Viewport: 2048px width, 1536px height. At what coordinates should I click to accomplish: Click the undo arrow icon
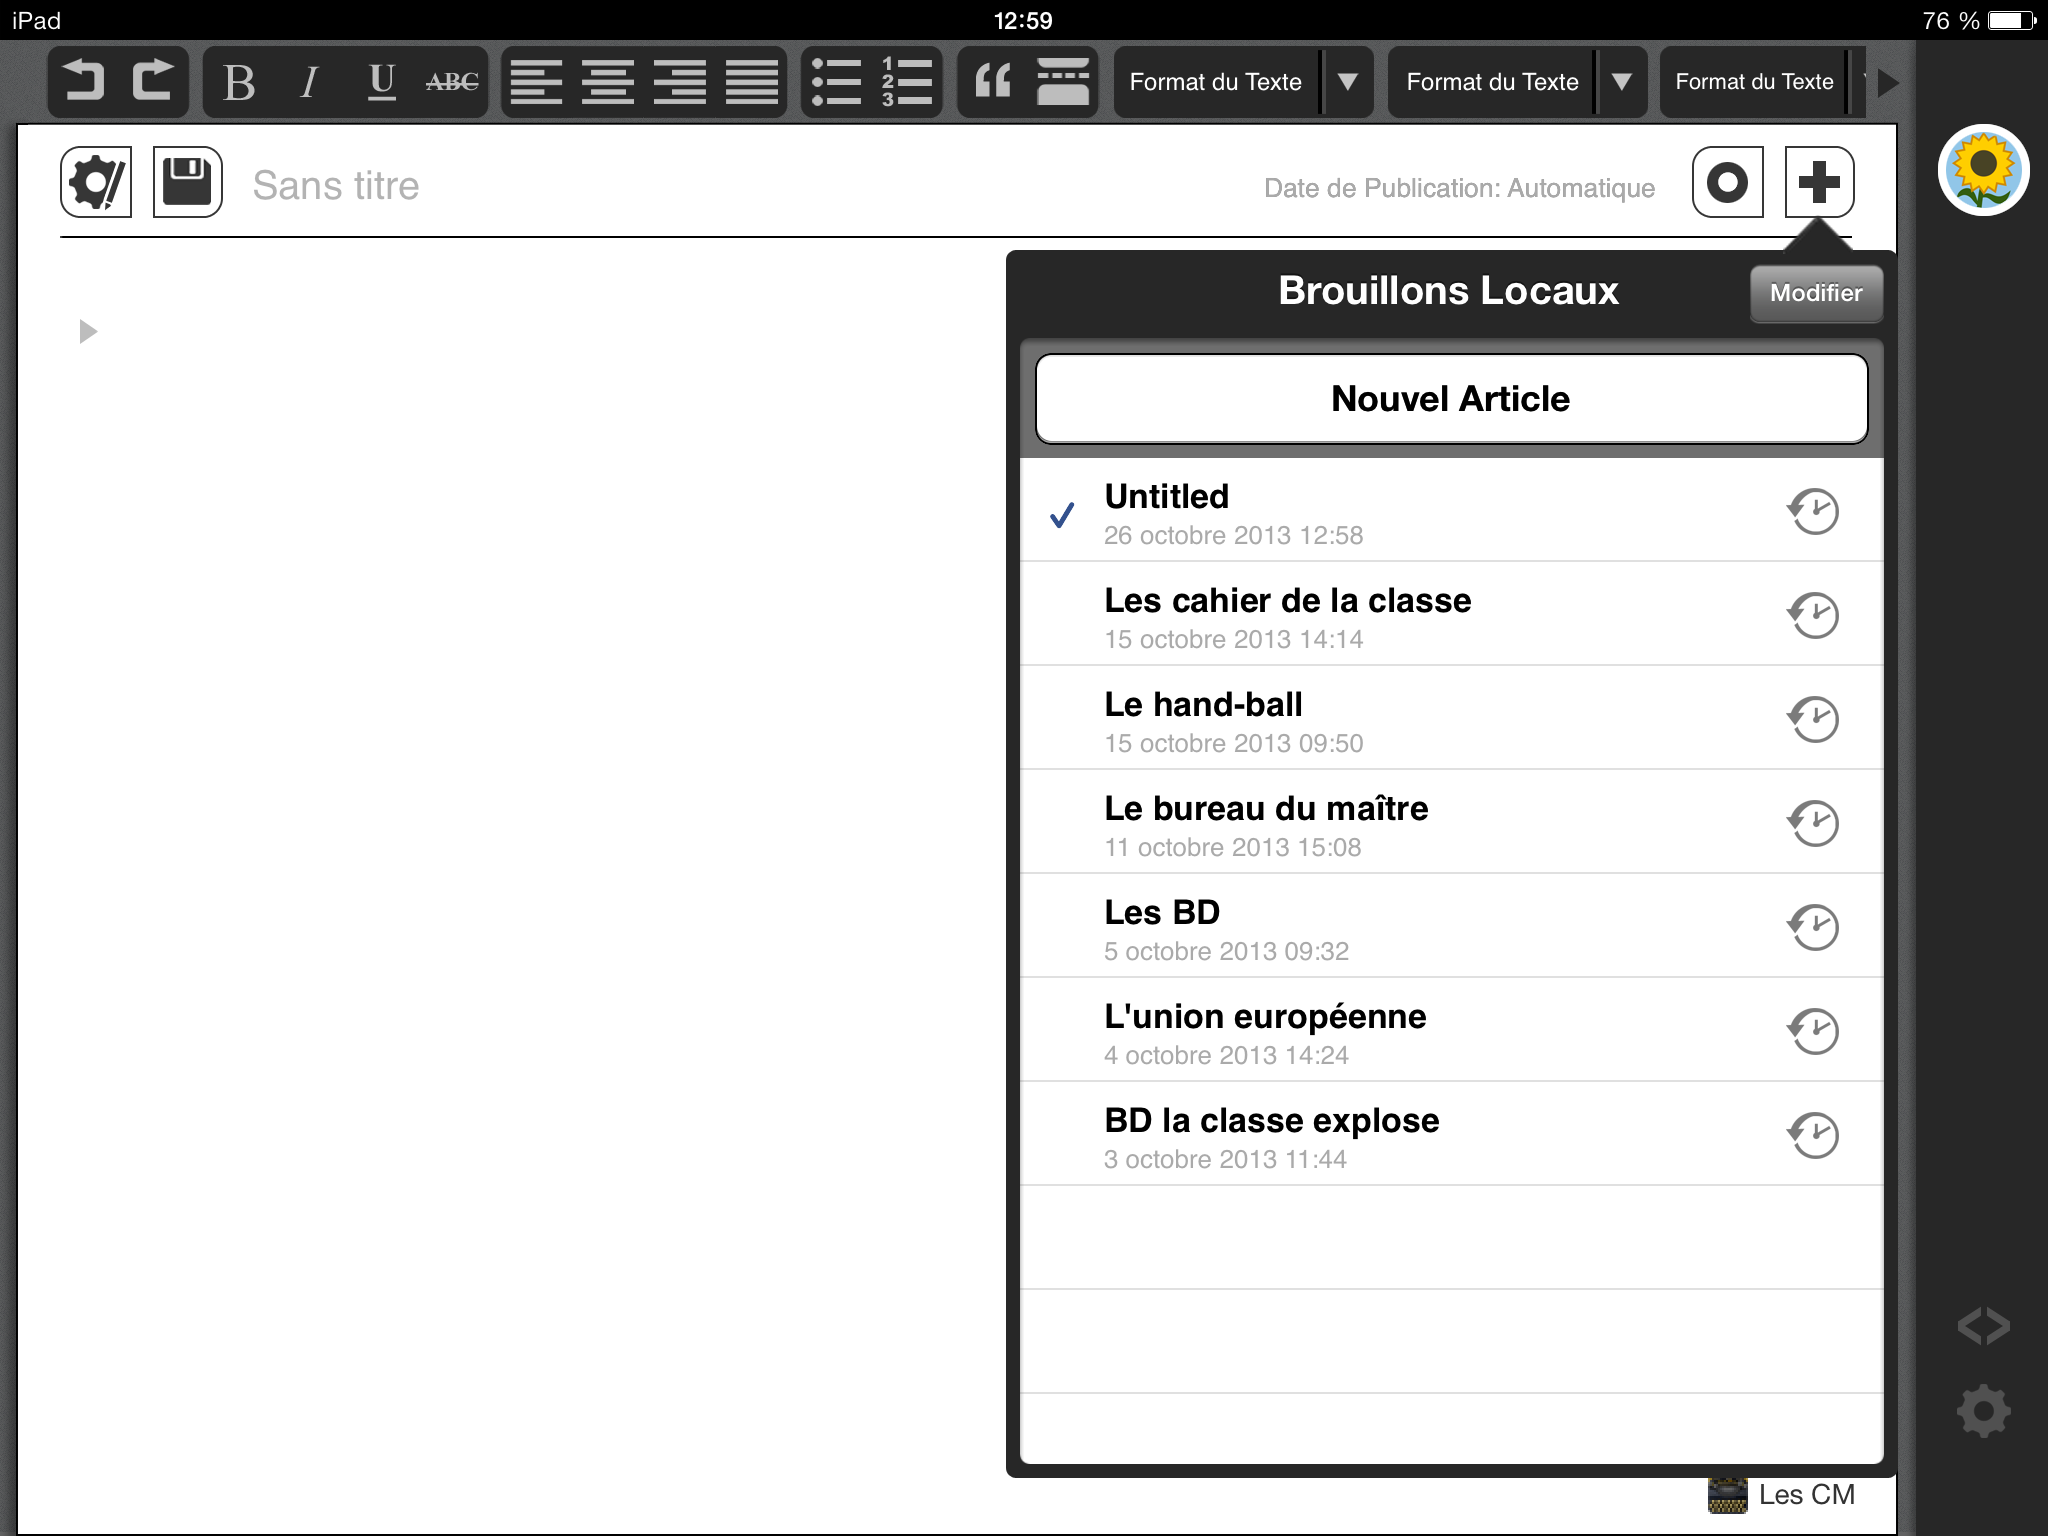click(84, 81)
